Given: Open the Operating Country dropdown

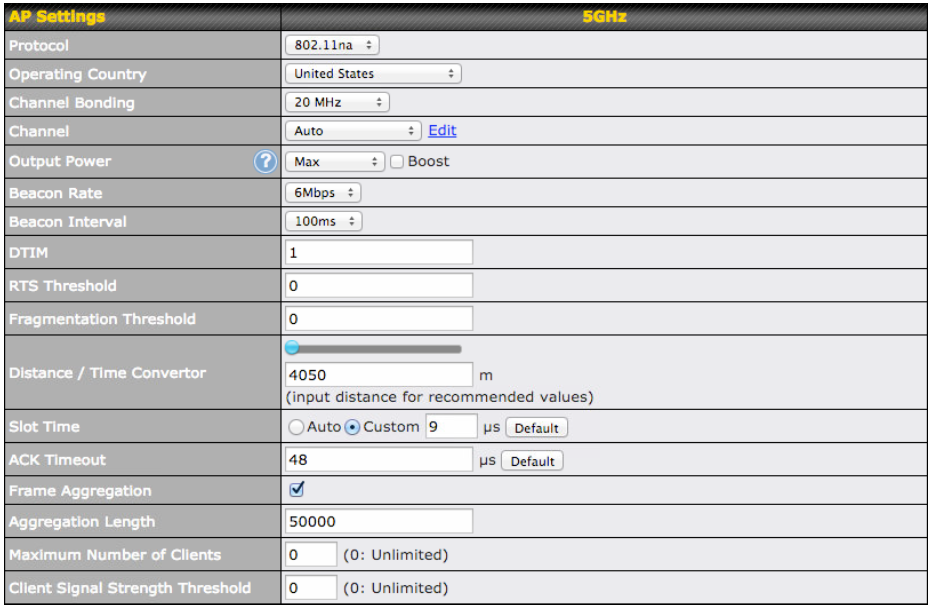Looking at the screenshot, I should (373, 74).
